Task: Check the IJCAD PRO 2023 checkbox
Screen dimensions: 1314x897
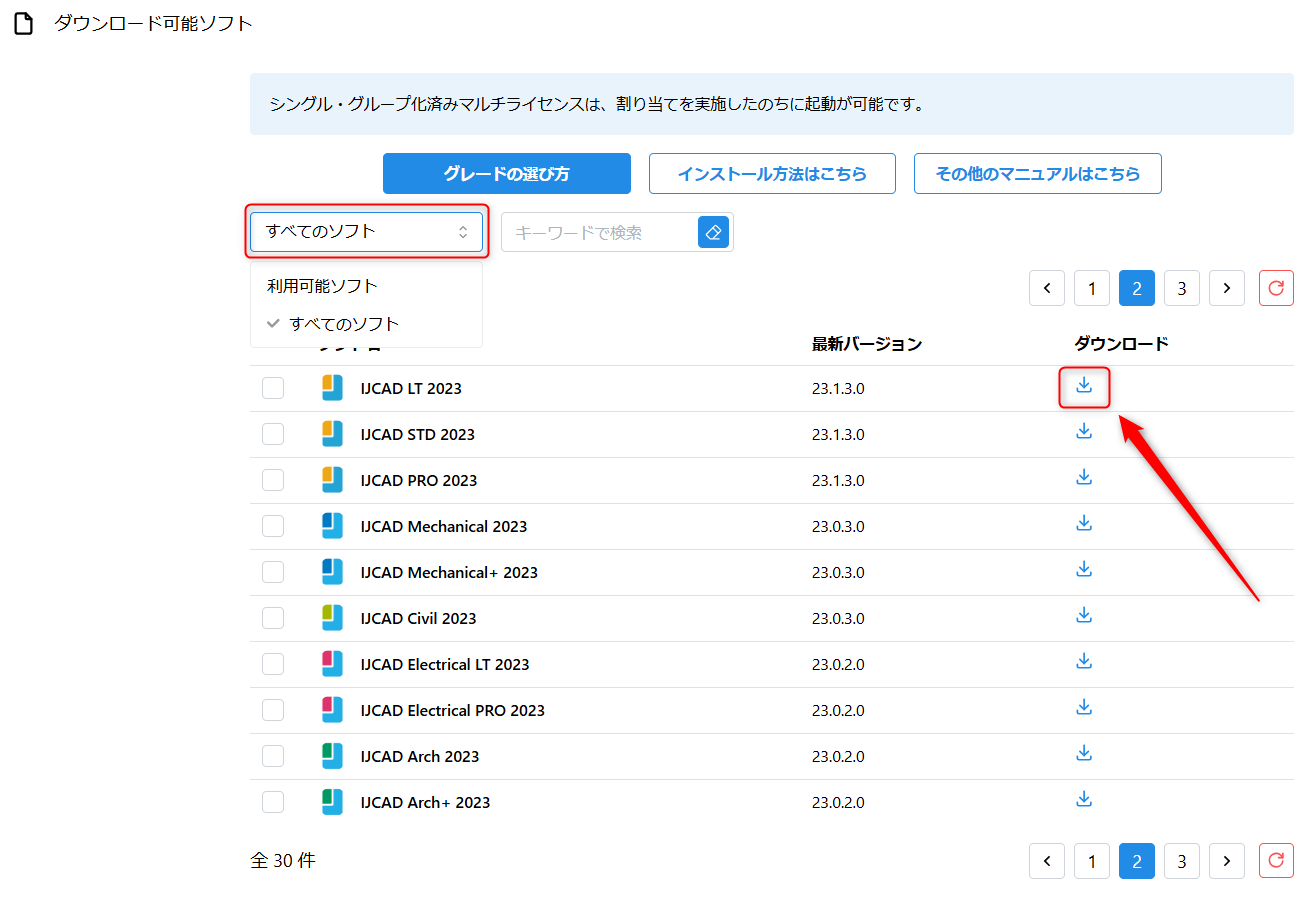Action: click(273, 480)
